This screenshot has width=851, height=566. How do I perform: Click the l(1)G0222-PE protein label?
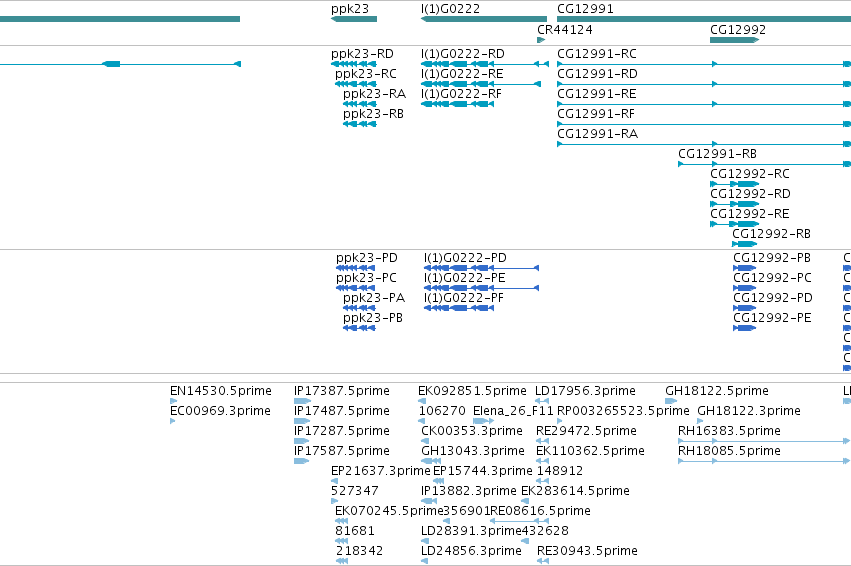coord(465,278)
